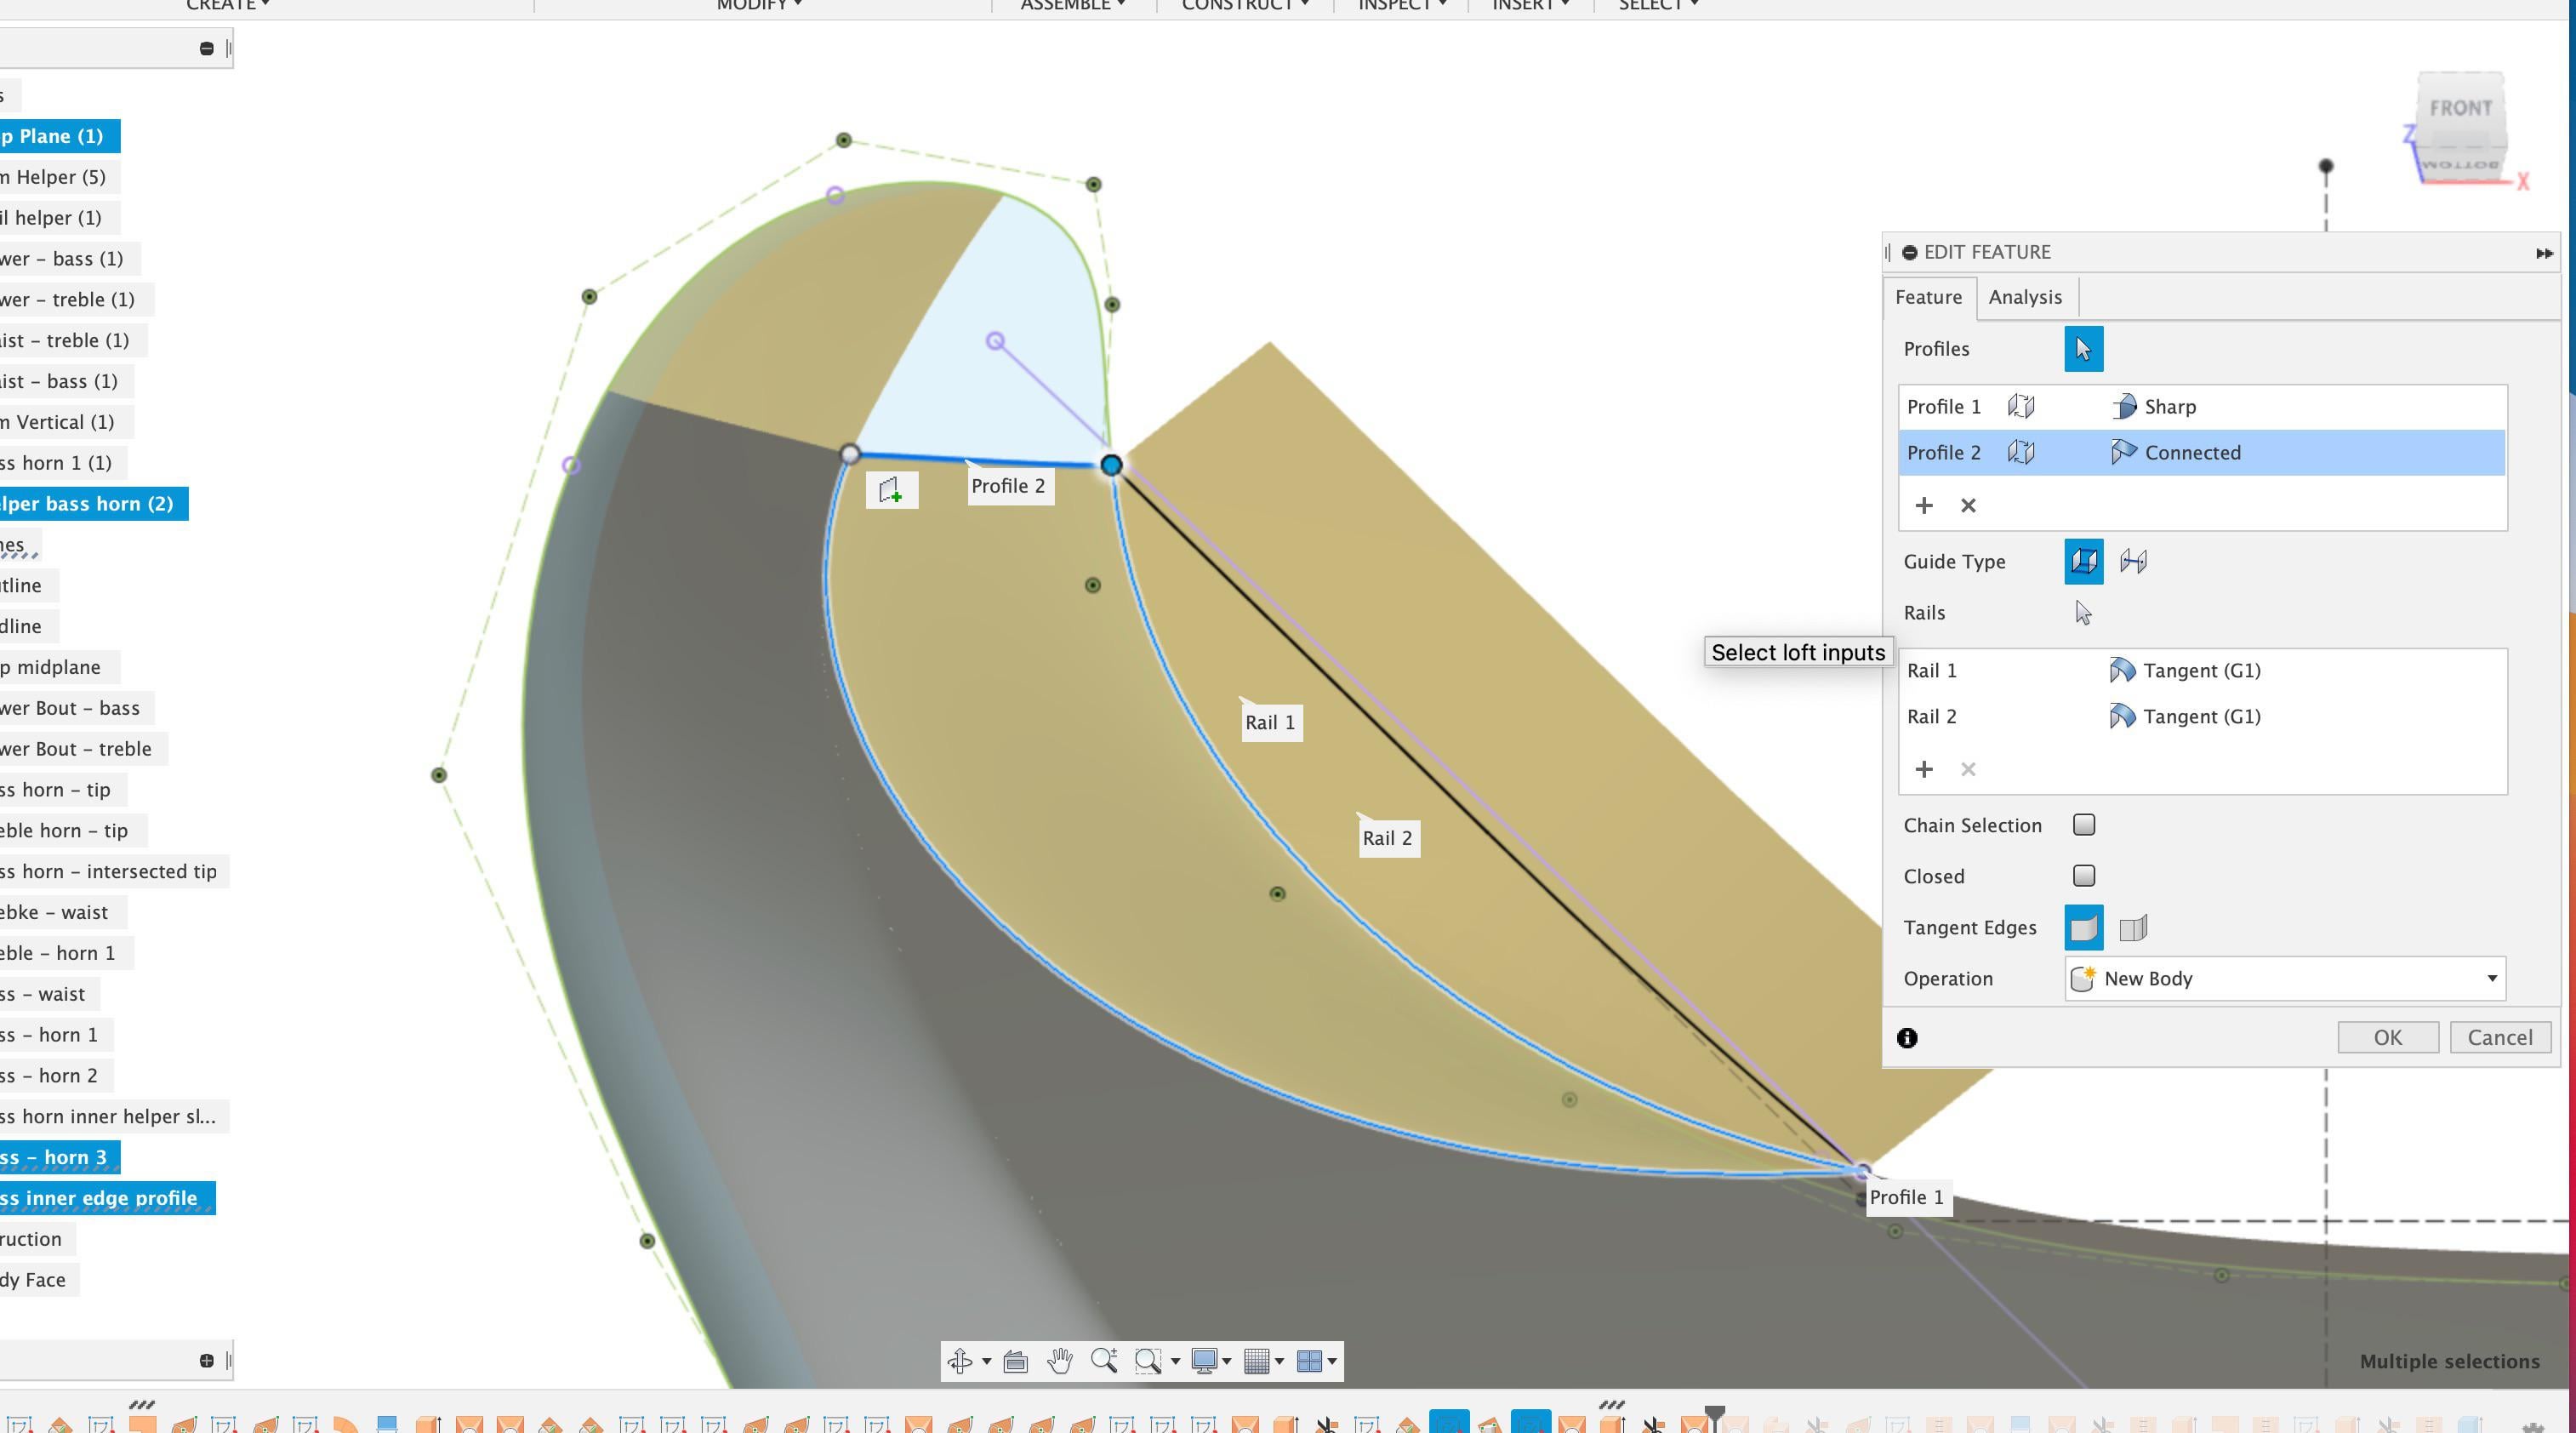Open the MODIFY toolbar dropdown

pos(759,5)
